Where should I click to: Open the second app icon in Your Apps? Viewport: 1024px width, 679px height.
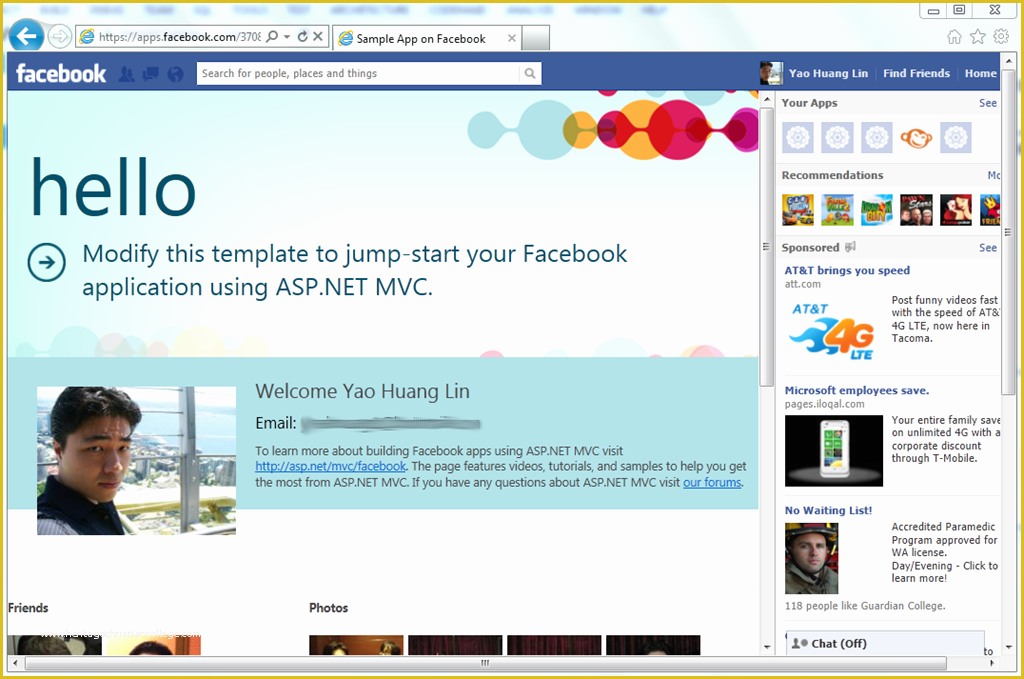click(x=837, y=138)
